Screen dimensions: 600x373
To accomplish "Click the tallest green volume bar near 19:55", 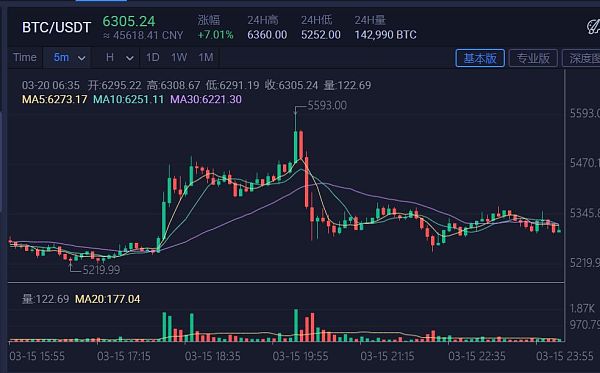I will coord(296,325).
